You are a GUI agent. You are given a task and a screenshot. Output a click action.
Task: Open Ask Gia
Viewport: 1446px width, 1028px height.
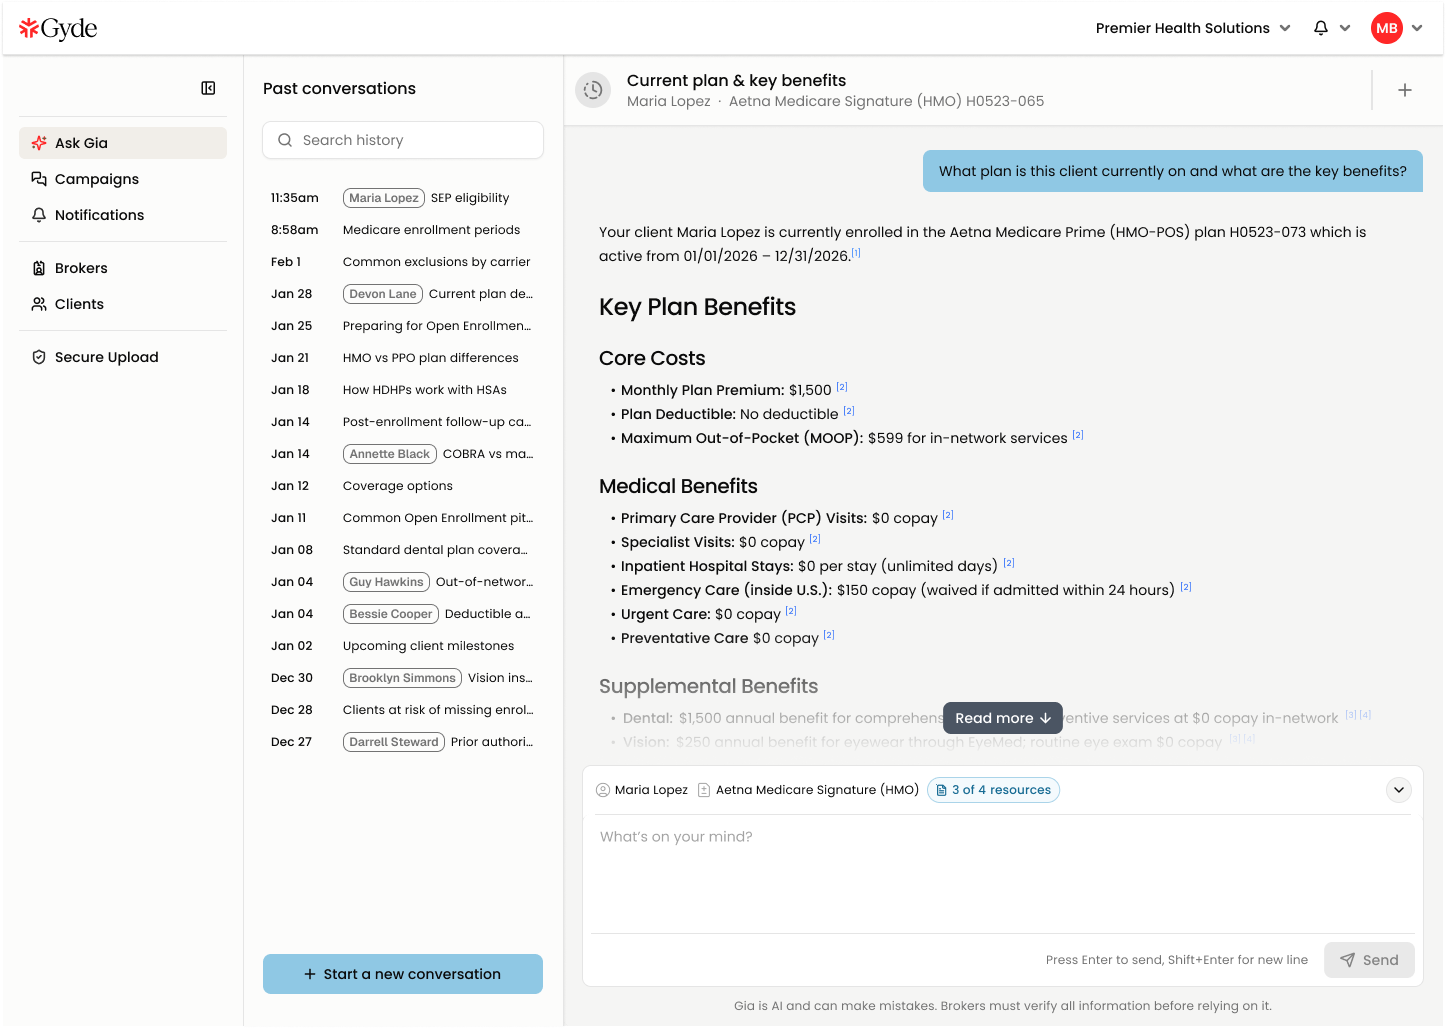pos(123,143)
